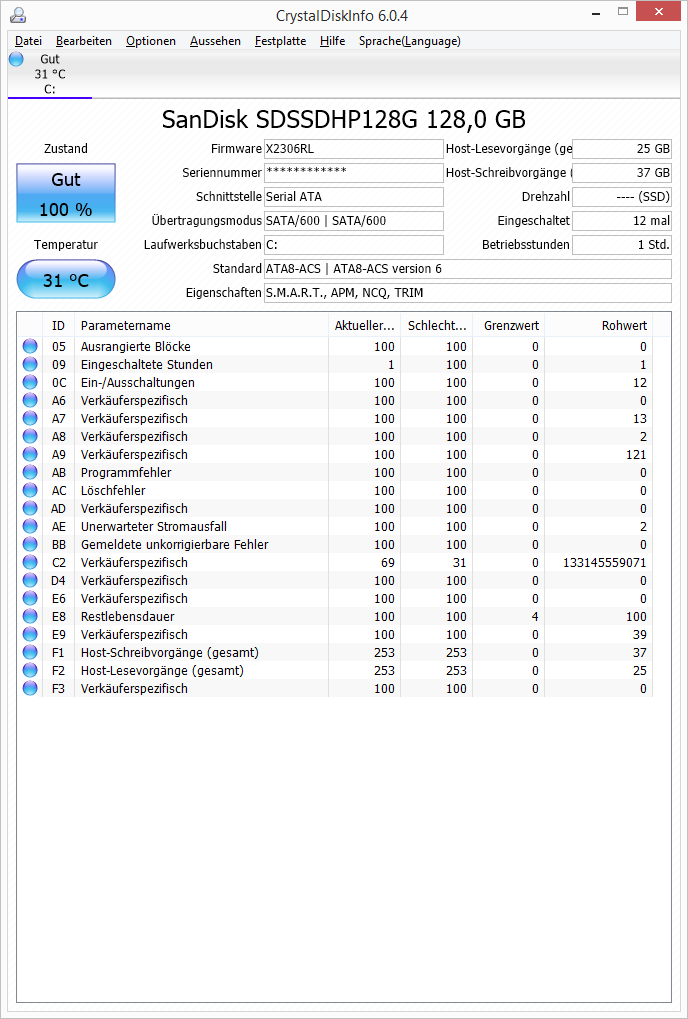
Task: Click the Eingeschaltet field 12 mal
Action: coord(622,221)
